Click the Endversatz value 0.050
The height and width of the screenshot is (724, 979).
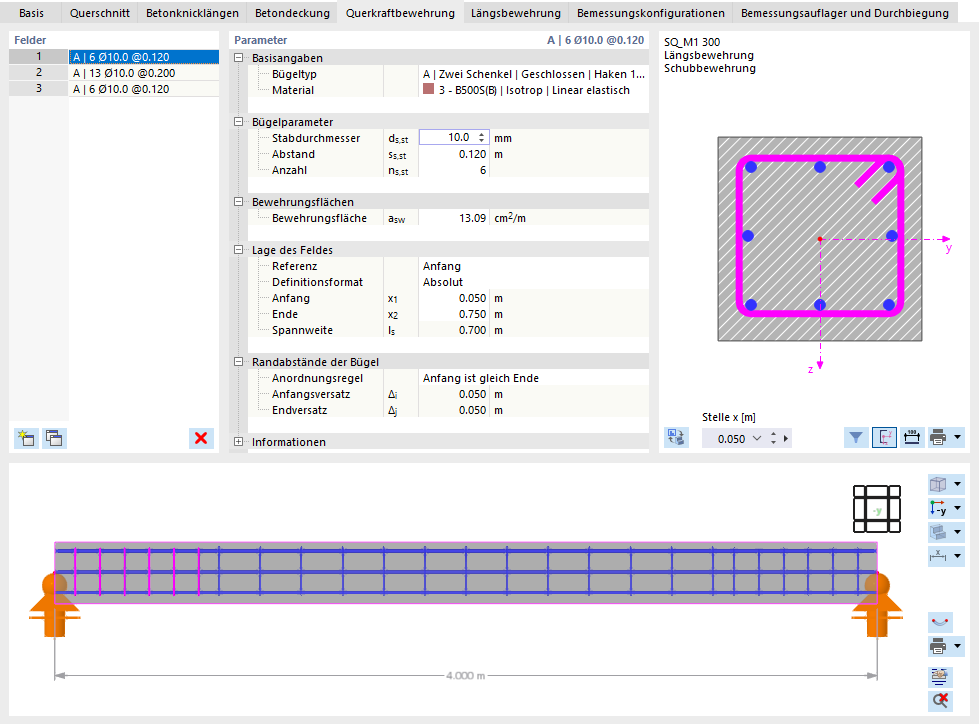click(454, 410)
